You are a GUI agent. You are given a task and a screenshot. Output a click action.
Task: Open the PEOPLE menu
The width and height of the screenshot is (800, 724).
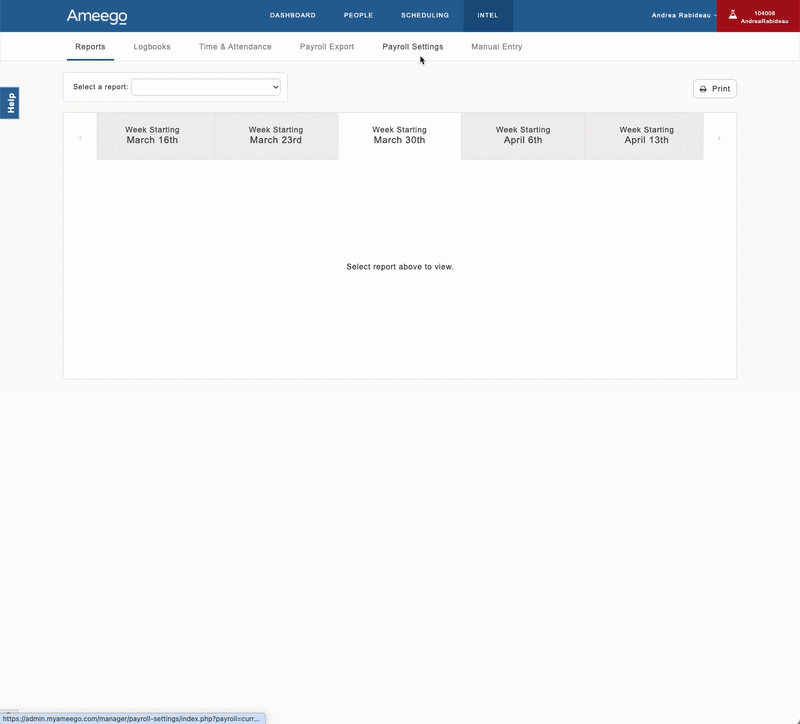point(358,15)
